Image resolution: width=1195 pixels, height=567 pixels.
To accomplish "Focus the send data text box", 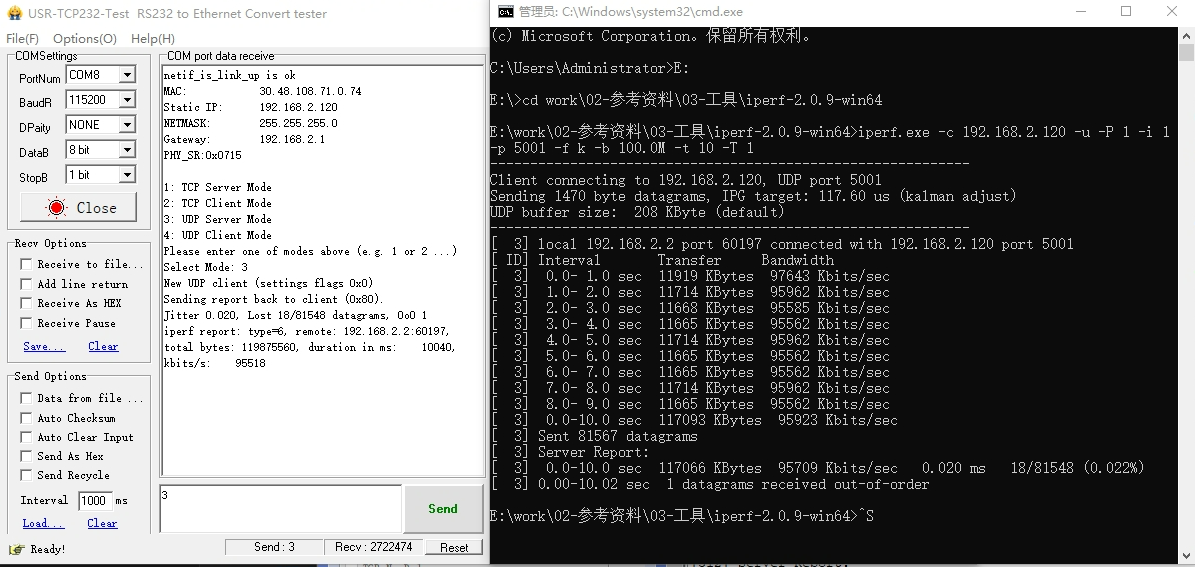I will pos(280,508).
